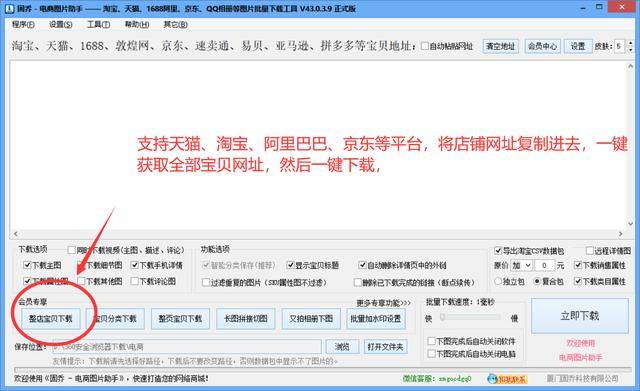The height and width of the screenshot is (391, 640).
Task: Open the 工具(T) menu
Action: 98,24
